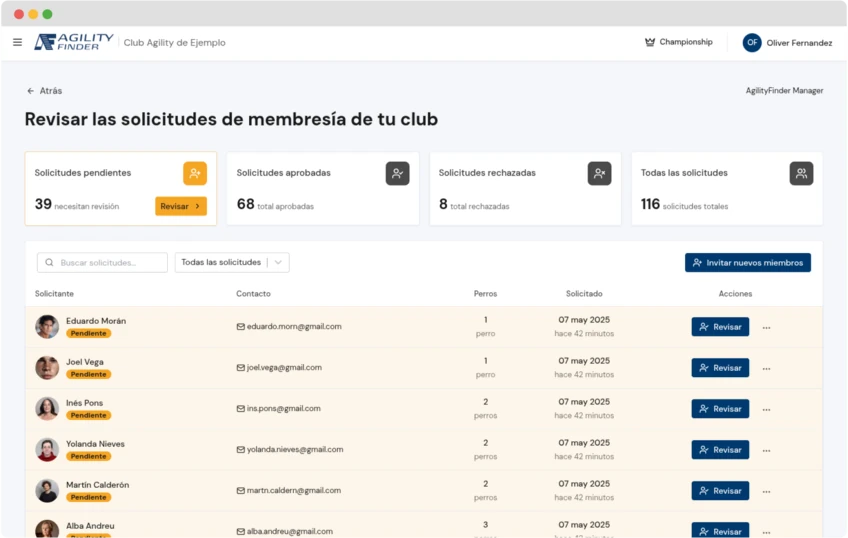Go back using the Atrás link
Viewport: 848px width, 538px height.
44,90
